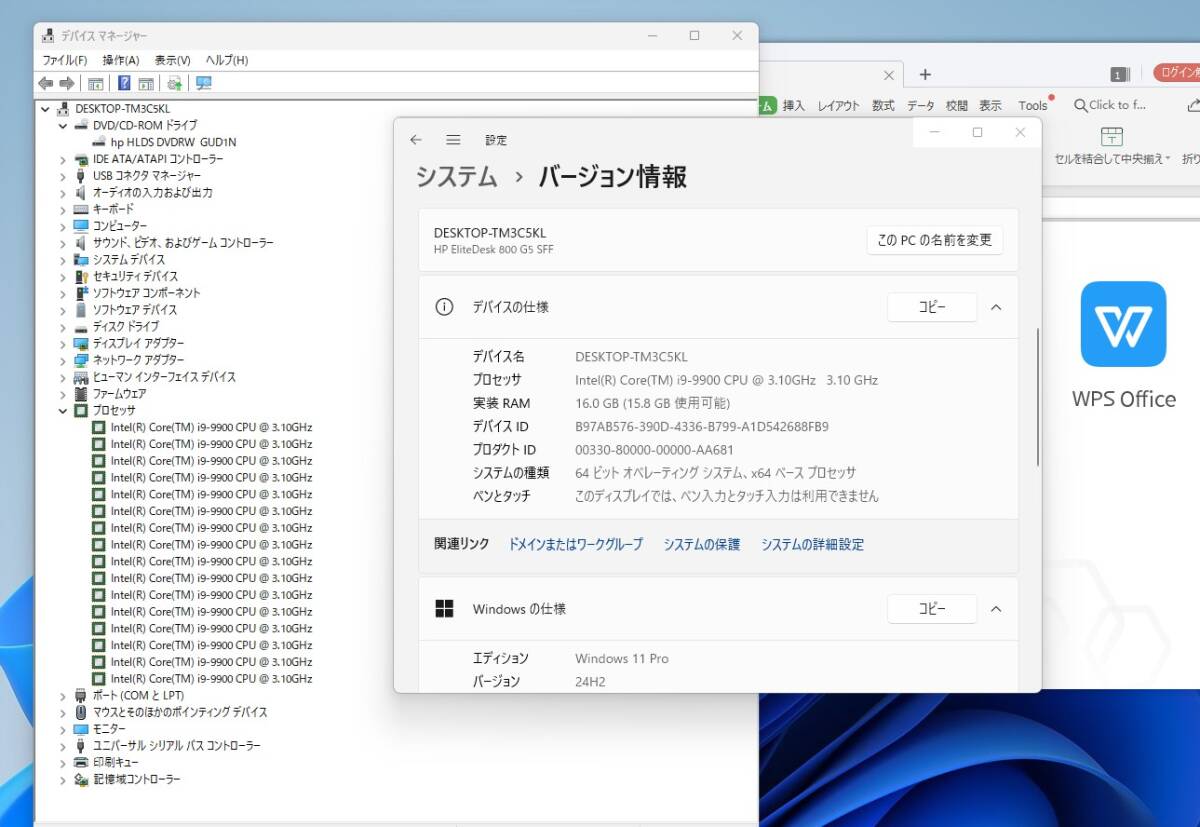Viewport: 1200px width, 827px height.
Task: Click the WPS Office logo
Action: click(1123, 324)
